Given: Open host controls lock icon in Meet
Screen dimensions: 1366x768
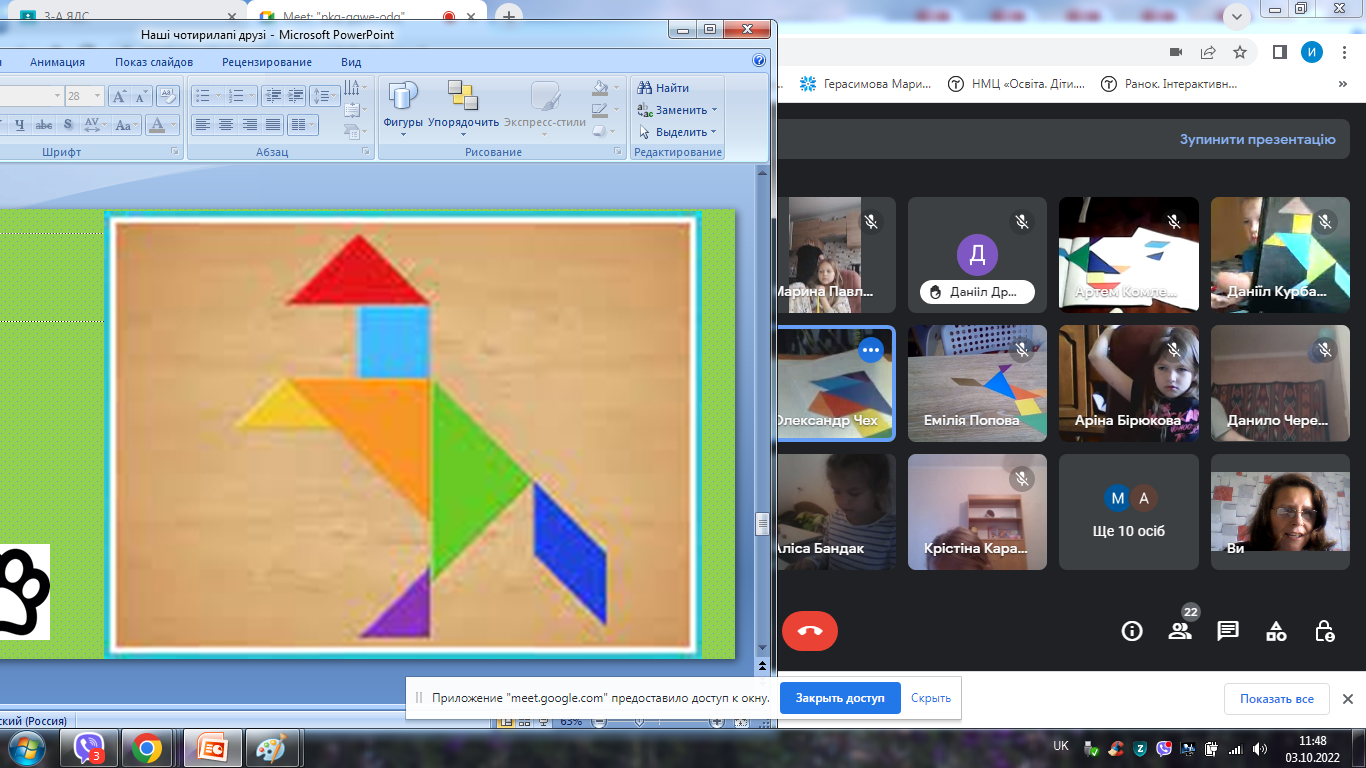Looking at the screenshot, I should coord(1324,631).
